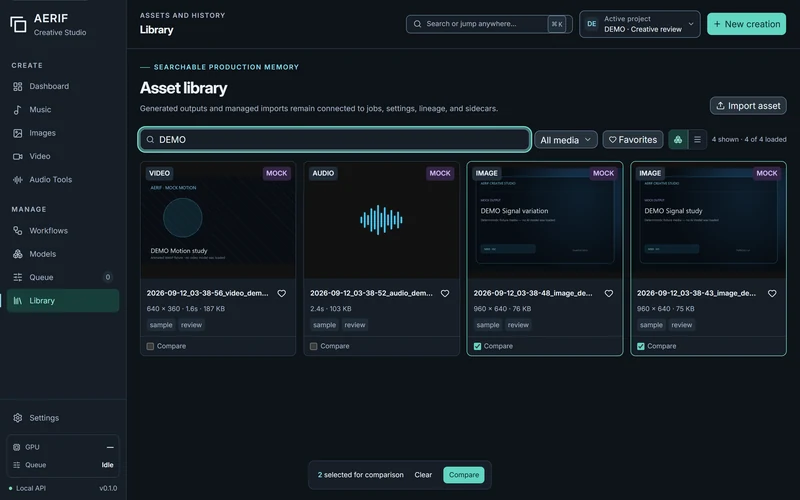
Task: Click Compare in the selection bar
Action: 464,475
